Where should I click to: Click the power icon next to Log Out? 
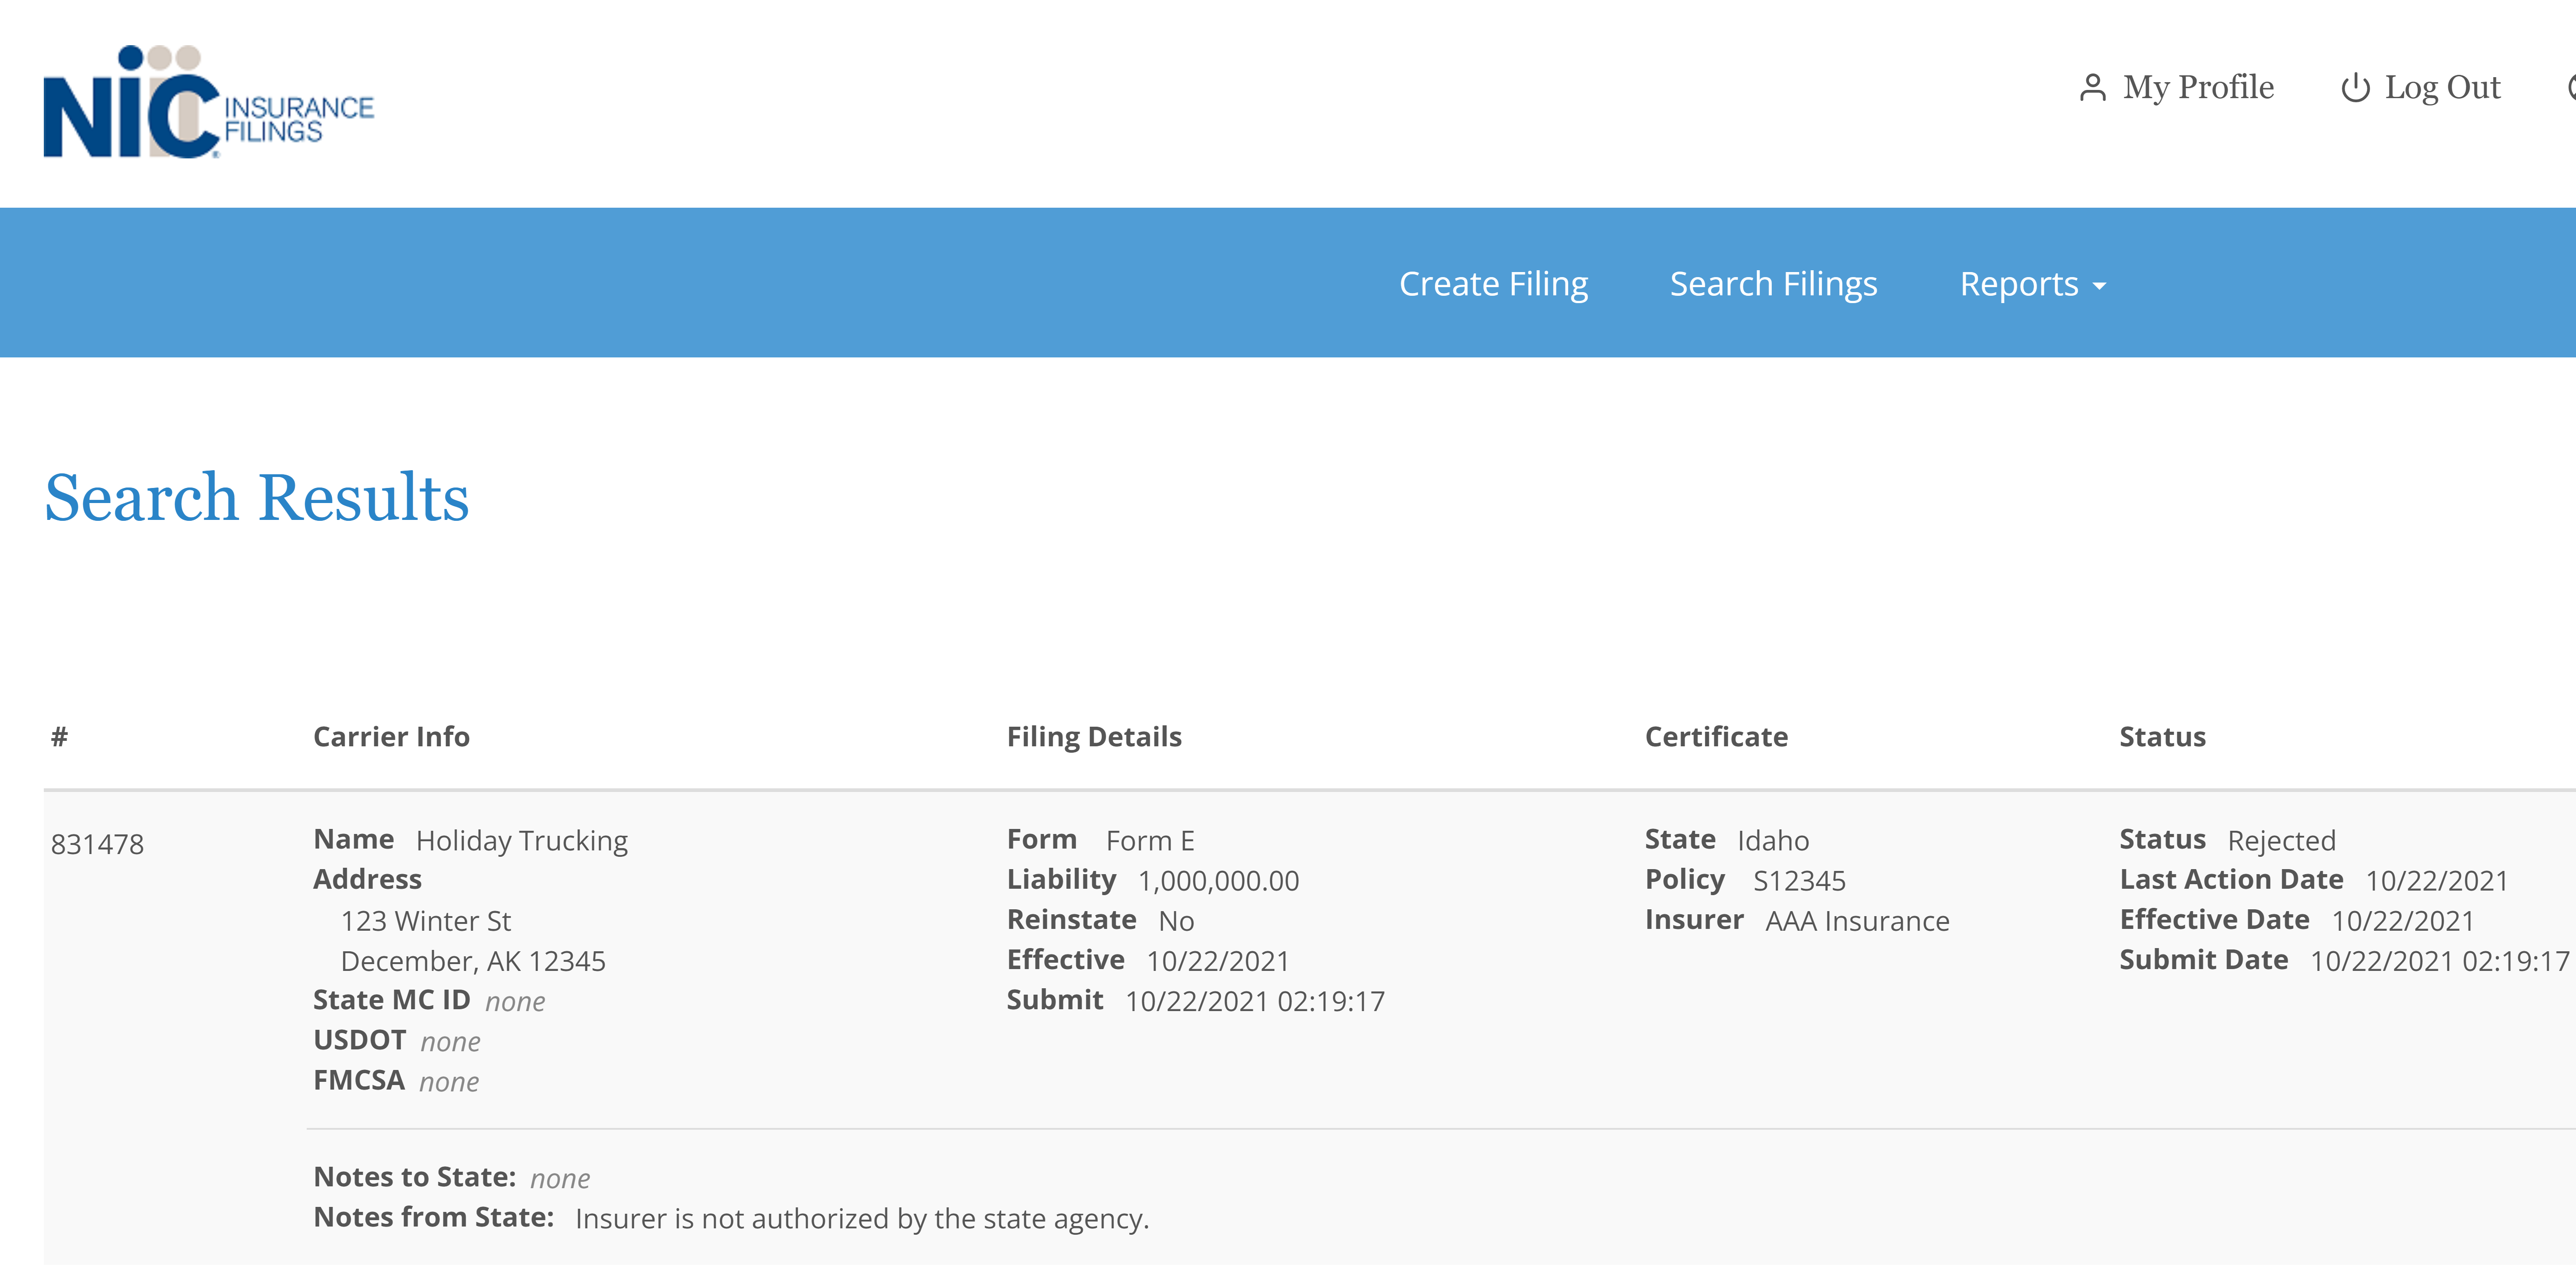[2355, 87]
